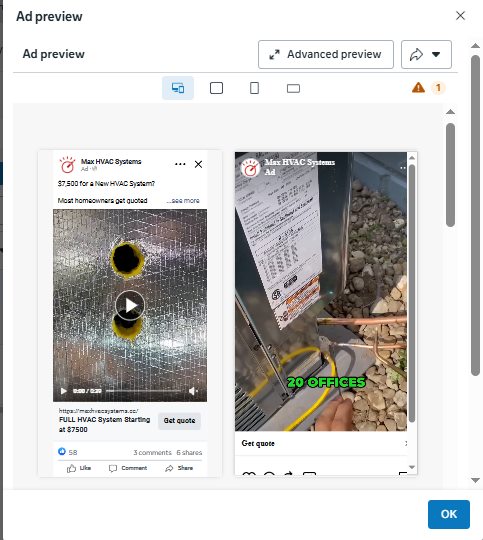
Task: Open Advanced preview
Action: coord(326,54)
